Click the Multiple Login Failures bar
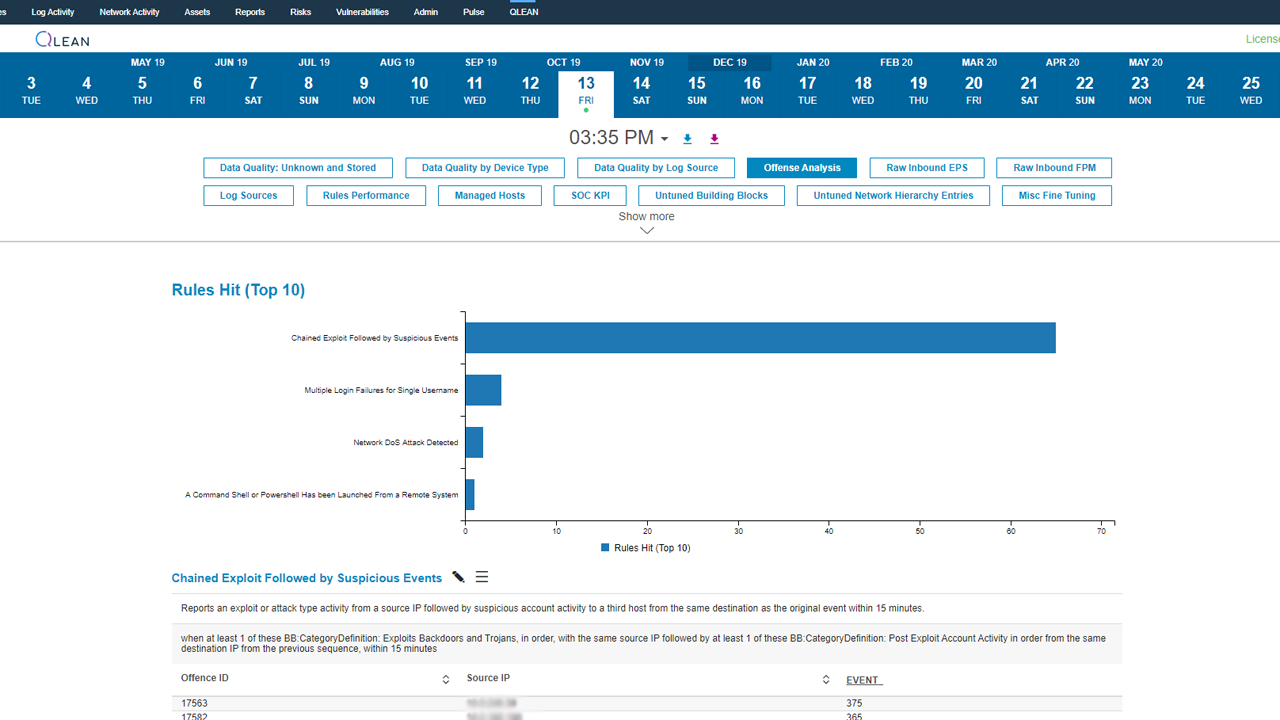The height and width of the screenshot is (720, 1280). [x=483, y=390]
